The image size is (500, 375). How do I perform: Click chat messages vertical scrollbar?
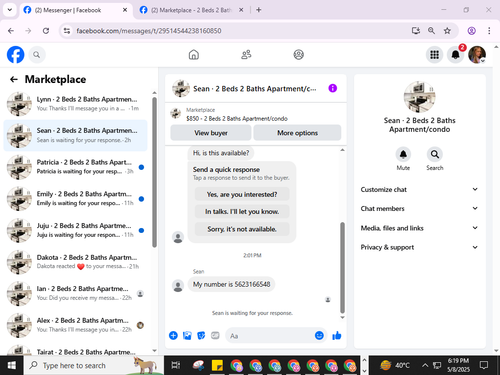coord(342,267)
